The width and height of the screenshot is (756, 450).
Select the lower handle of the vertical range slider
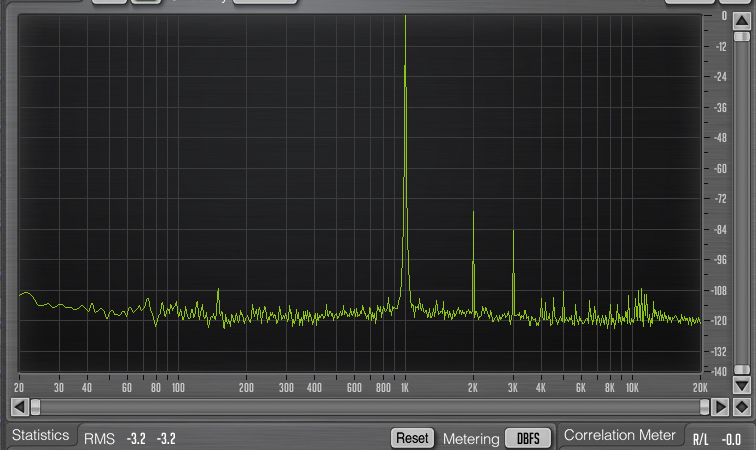[742, 369]
